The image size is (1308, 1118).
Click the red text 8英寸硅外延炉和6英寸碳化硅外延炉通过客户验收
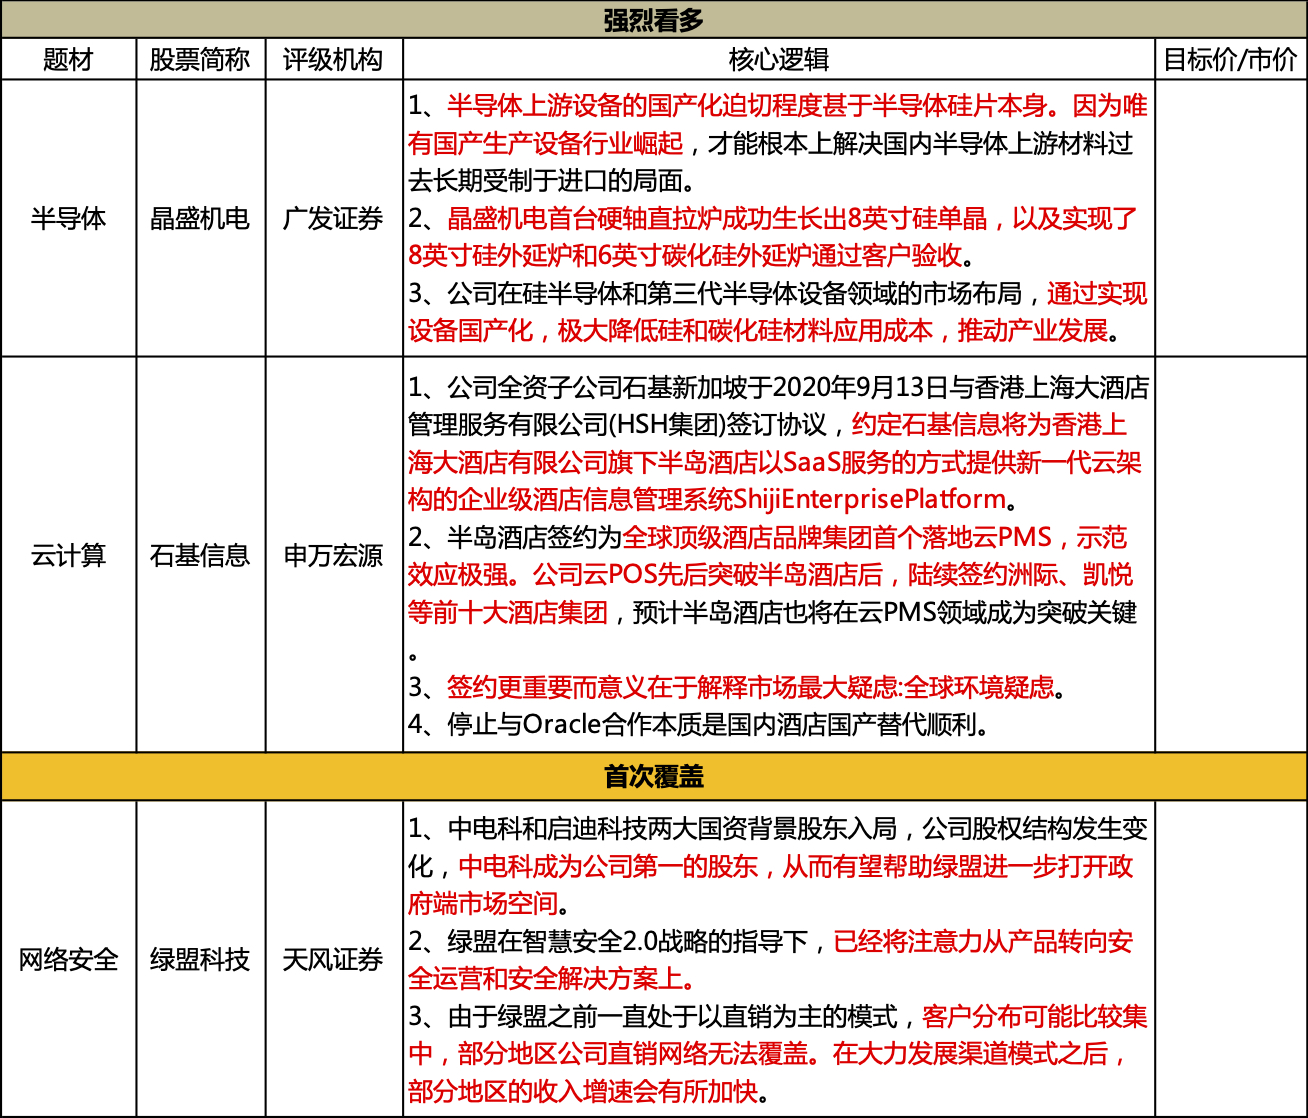point(685,256)
